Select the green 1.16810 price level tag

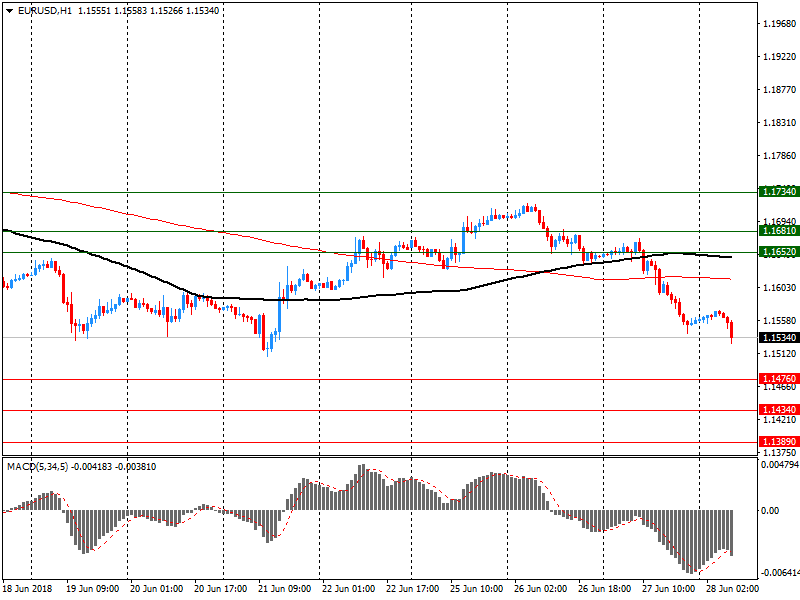pyautogui.click(x=778, y=231)
